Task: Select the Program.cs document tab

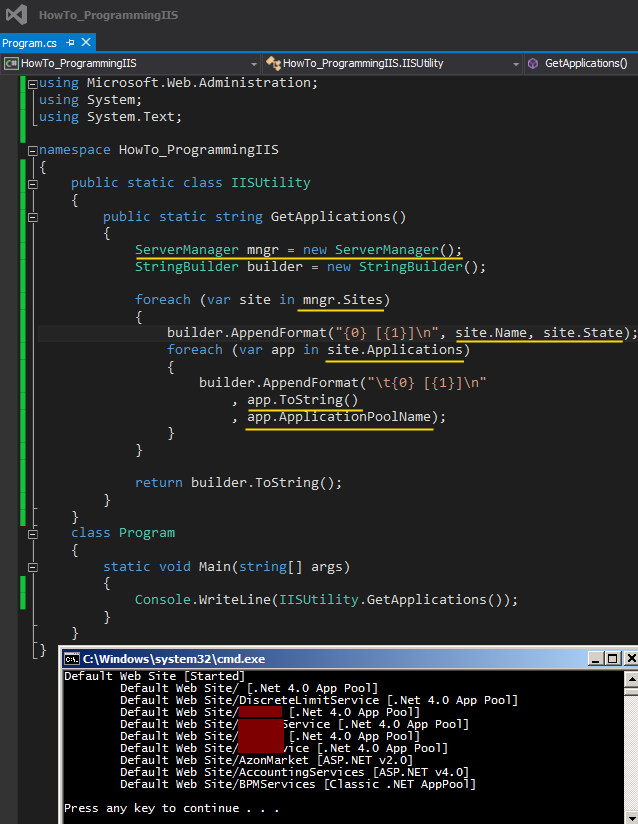Action: pos(30,43)
